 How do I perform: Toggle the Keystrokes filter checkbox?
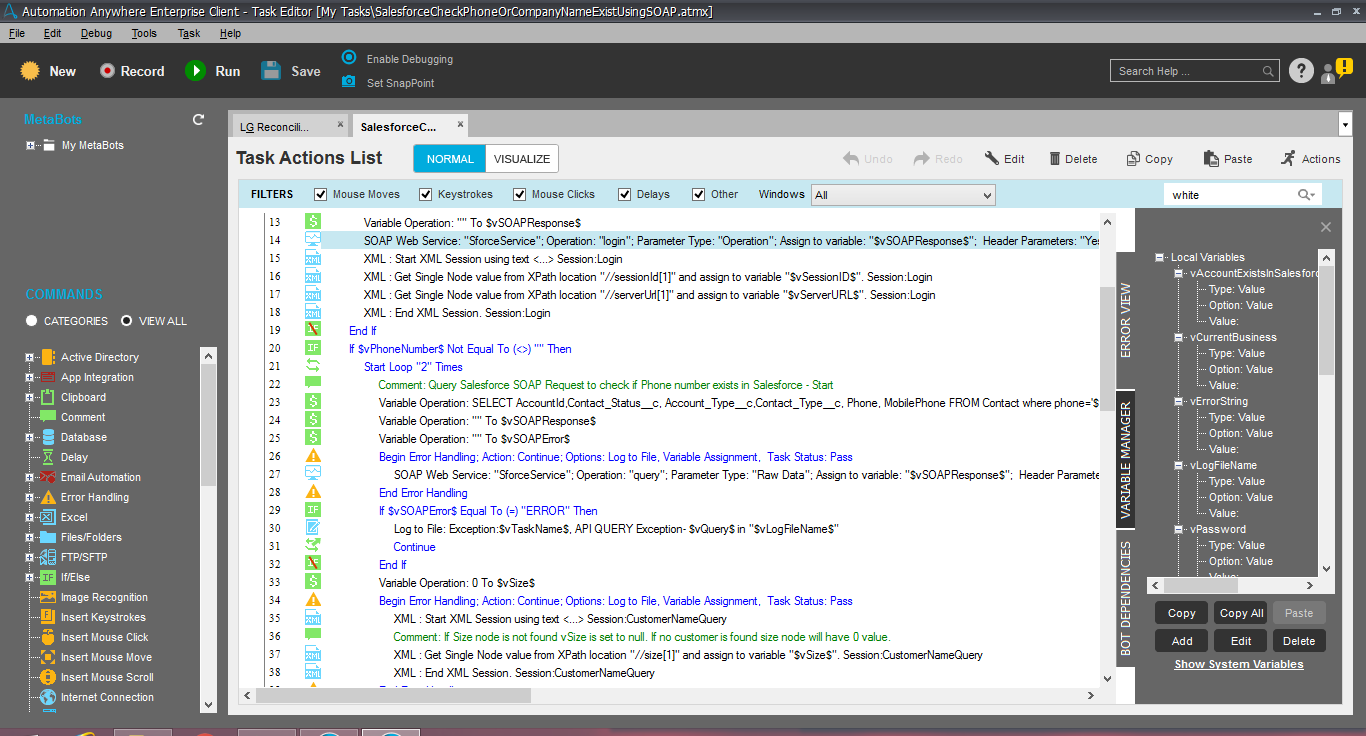click(x=426, y=195)
